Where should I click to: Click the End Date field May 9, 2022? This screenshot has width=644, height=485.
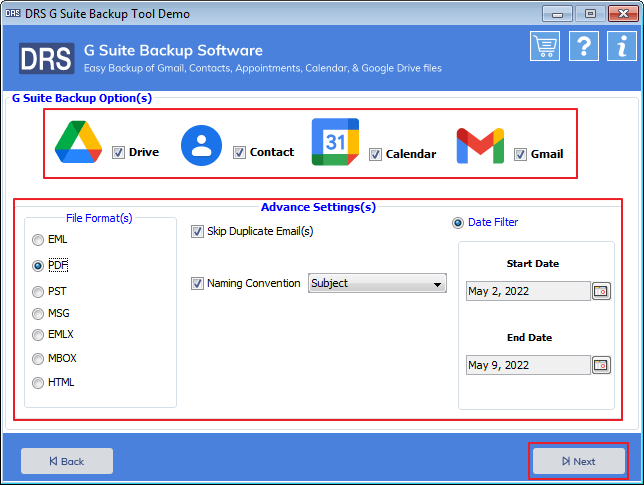point(528,365)
